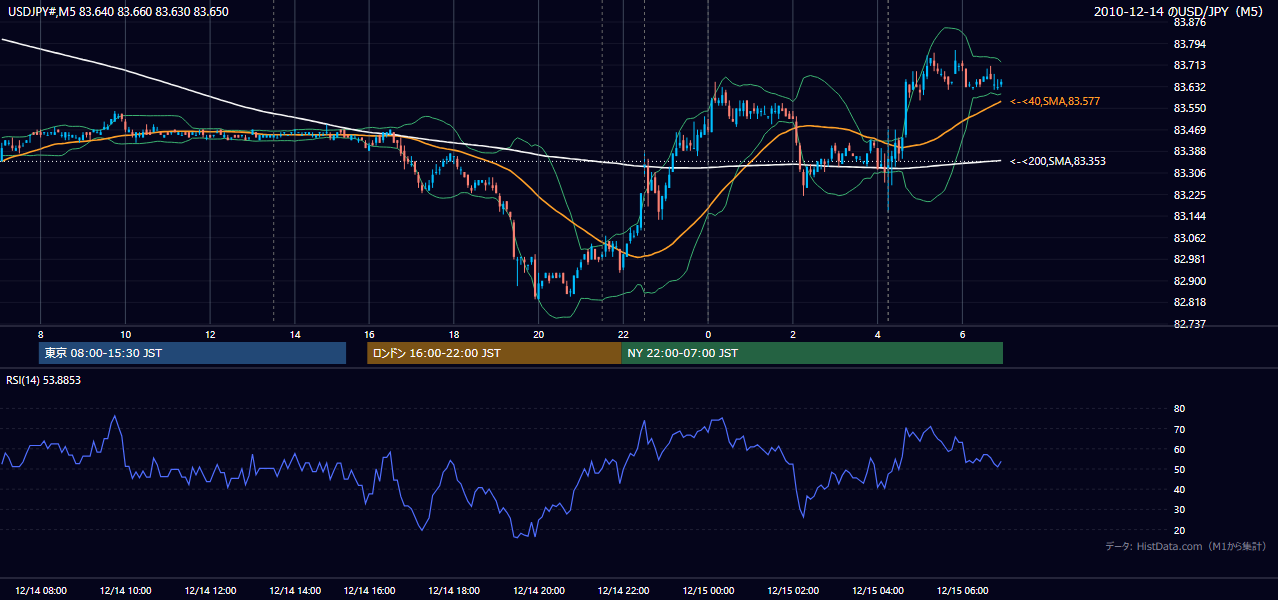Screen dimensions: 1278x600
Task: Click price axis value 83.225
Action: (x=1188, y=195)
